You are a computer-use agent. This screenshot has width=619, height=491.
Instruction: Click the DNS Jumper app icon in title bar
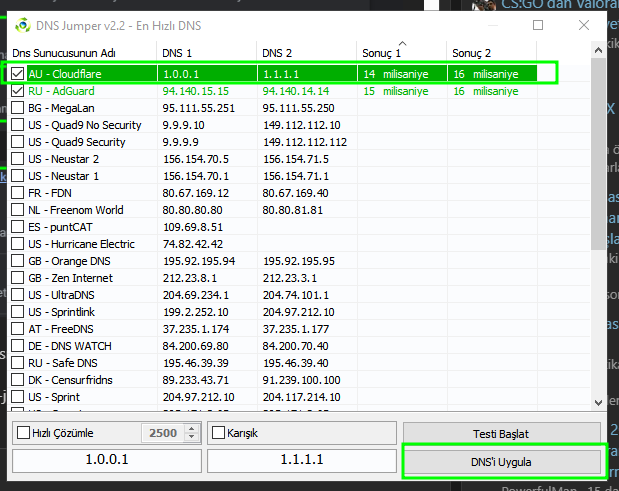[23, 26]
